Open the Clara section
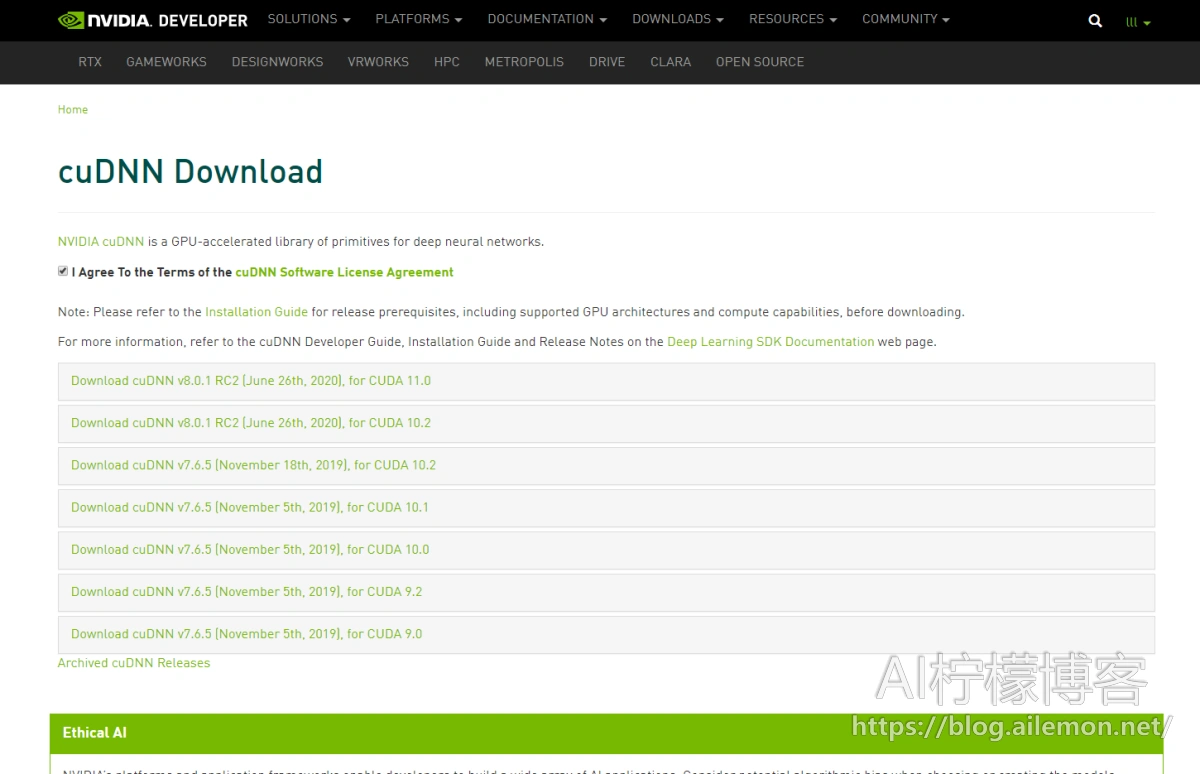This screenshot has width=1200, height=774. (x=670, y=62)
